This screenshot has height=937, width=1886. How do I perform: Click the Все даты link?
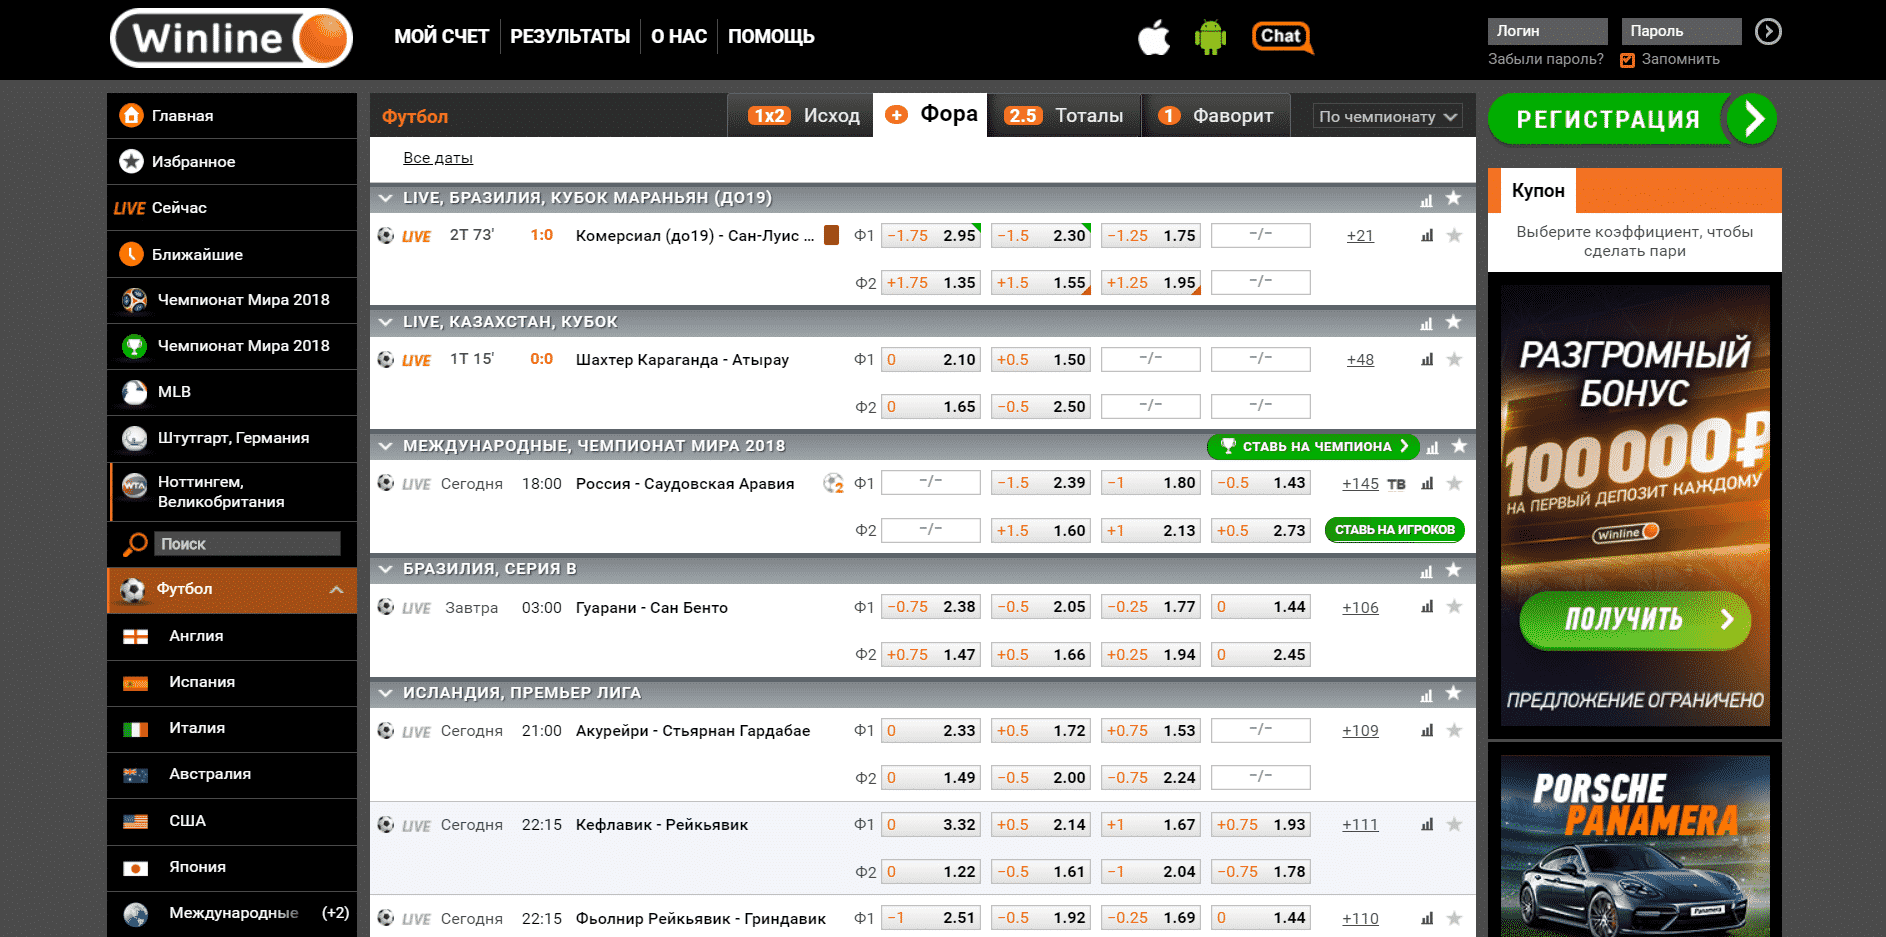point(438,158)
